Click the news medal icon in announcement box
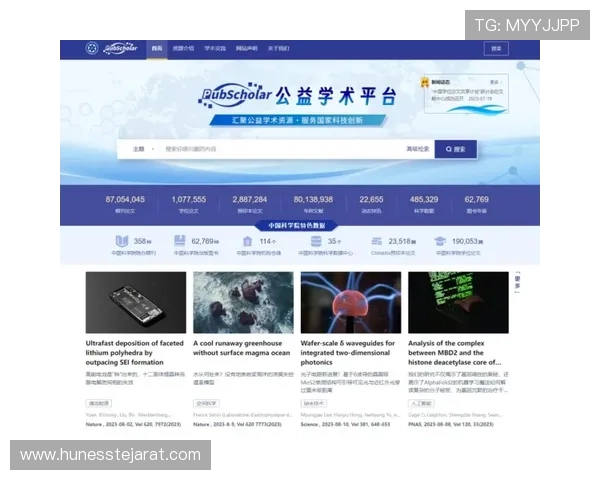600x480 pixels. [425, 82]
